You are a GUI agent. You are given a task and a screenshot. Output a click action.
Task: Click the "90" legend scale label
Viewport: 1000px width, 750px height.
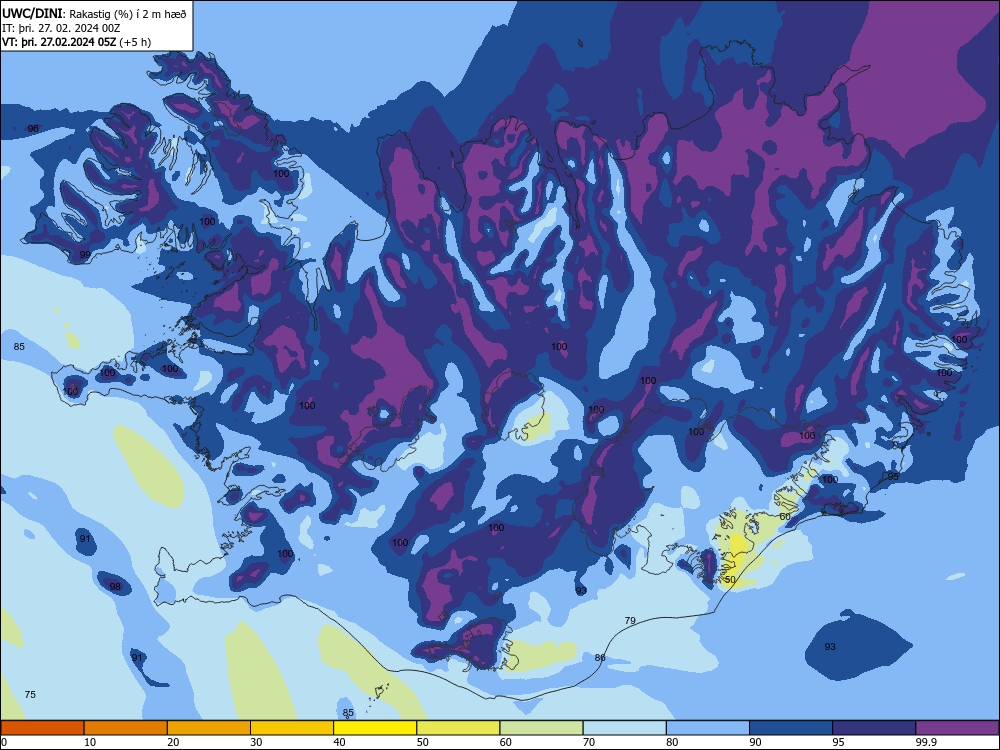[755, 742]
